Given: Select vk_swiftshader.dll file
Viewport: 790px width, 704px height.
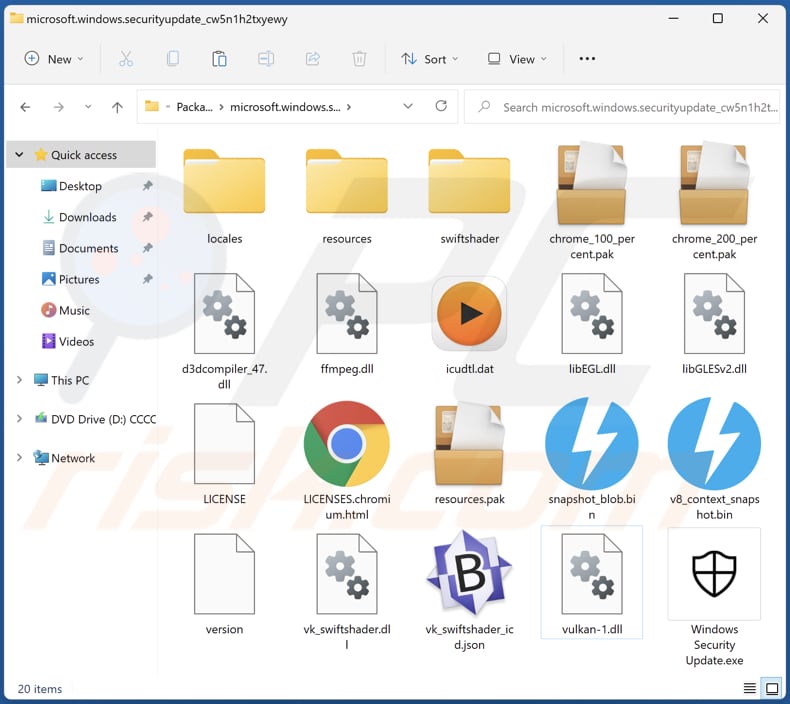Looking at the screenshot, I should tap(347, 592).
